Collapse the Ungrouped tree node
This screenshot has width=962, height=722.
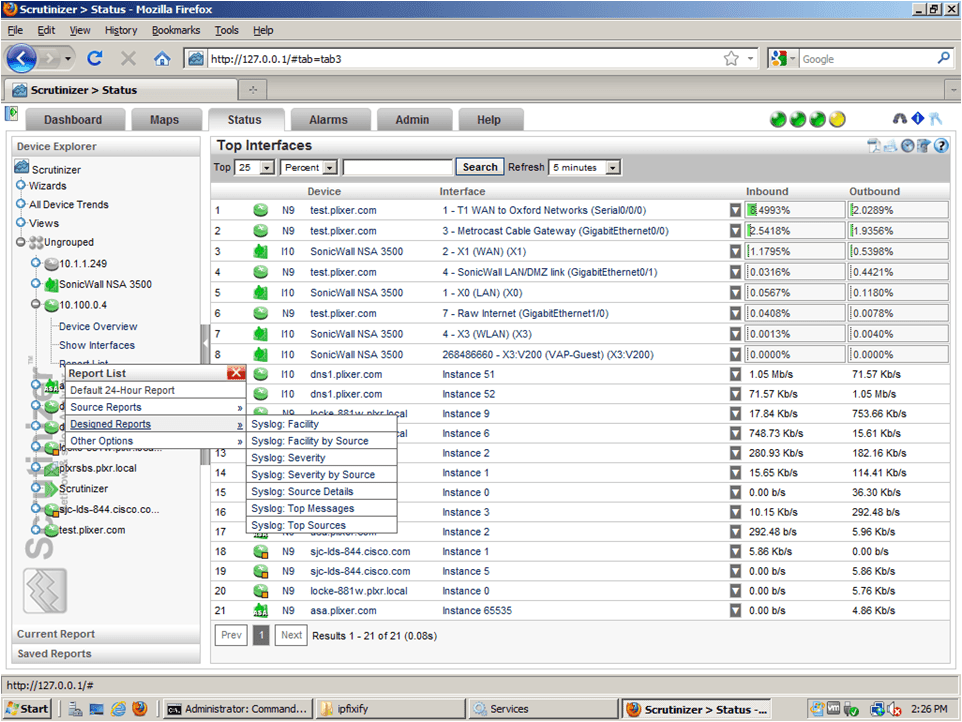(x=21, y=242)
